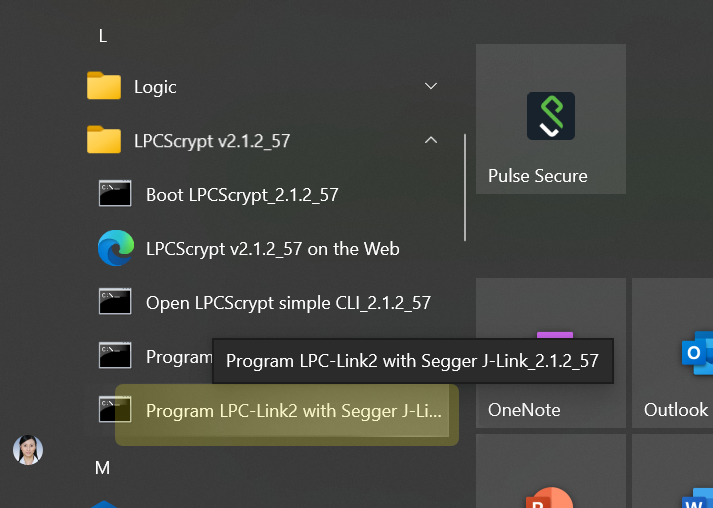Viewport: 713px width, 508px height.
Task: Run Program LPC-Link2 with Segger J-Link
Action: pos(293,410)
